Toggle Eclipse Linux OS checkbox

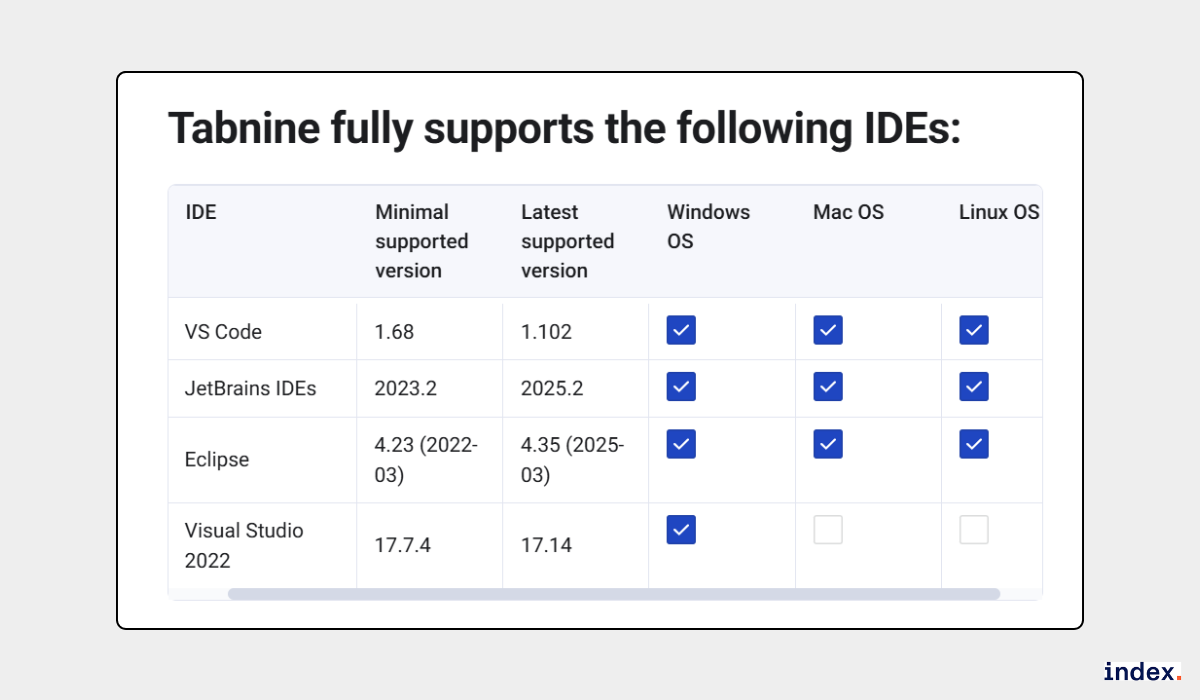[974, 444]
